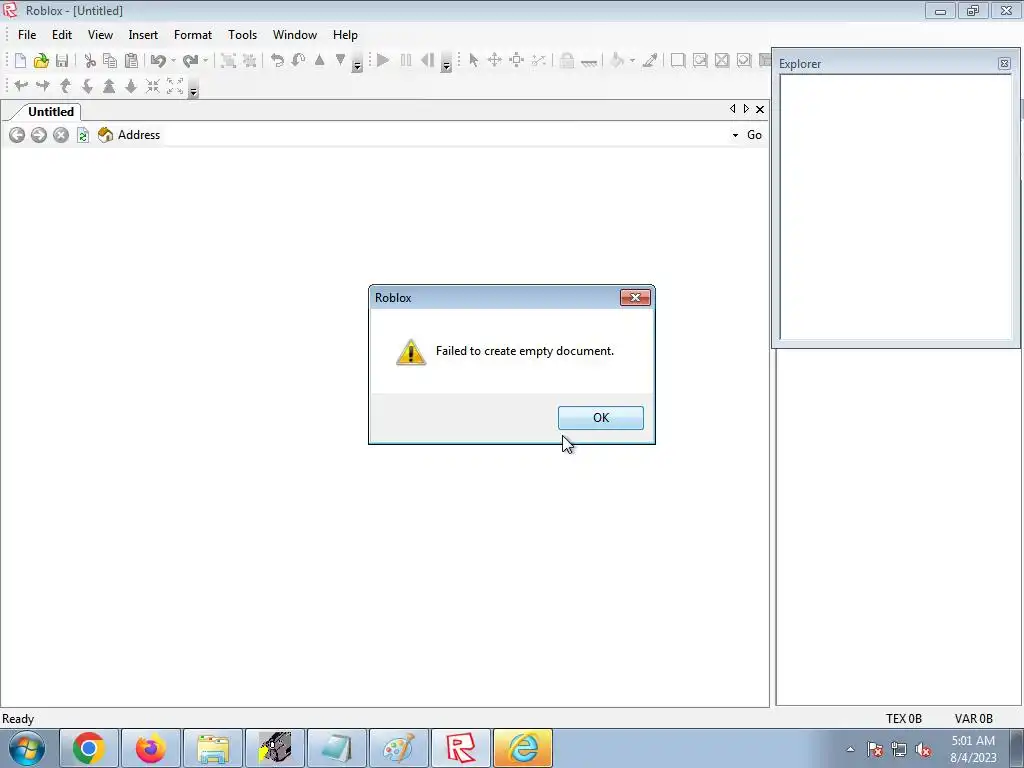Open Firefox from the taskbar
This screenshot has width=1024, height=768.
[x=150, y=748]
